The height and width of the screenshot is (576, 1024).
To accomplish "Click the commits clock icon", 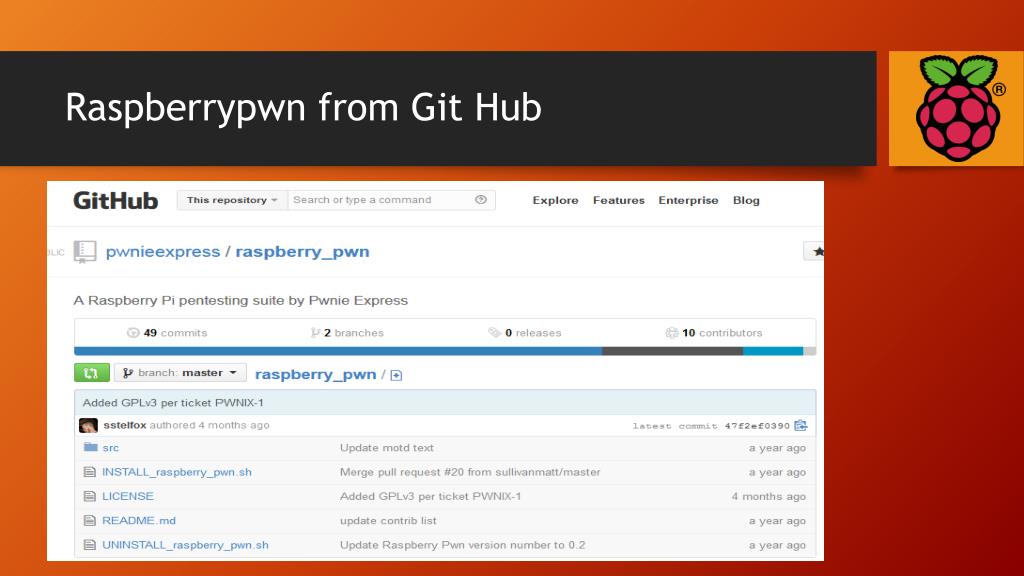I will (x=133, y=332).
